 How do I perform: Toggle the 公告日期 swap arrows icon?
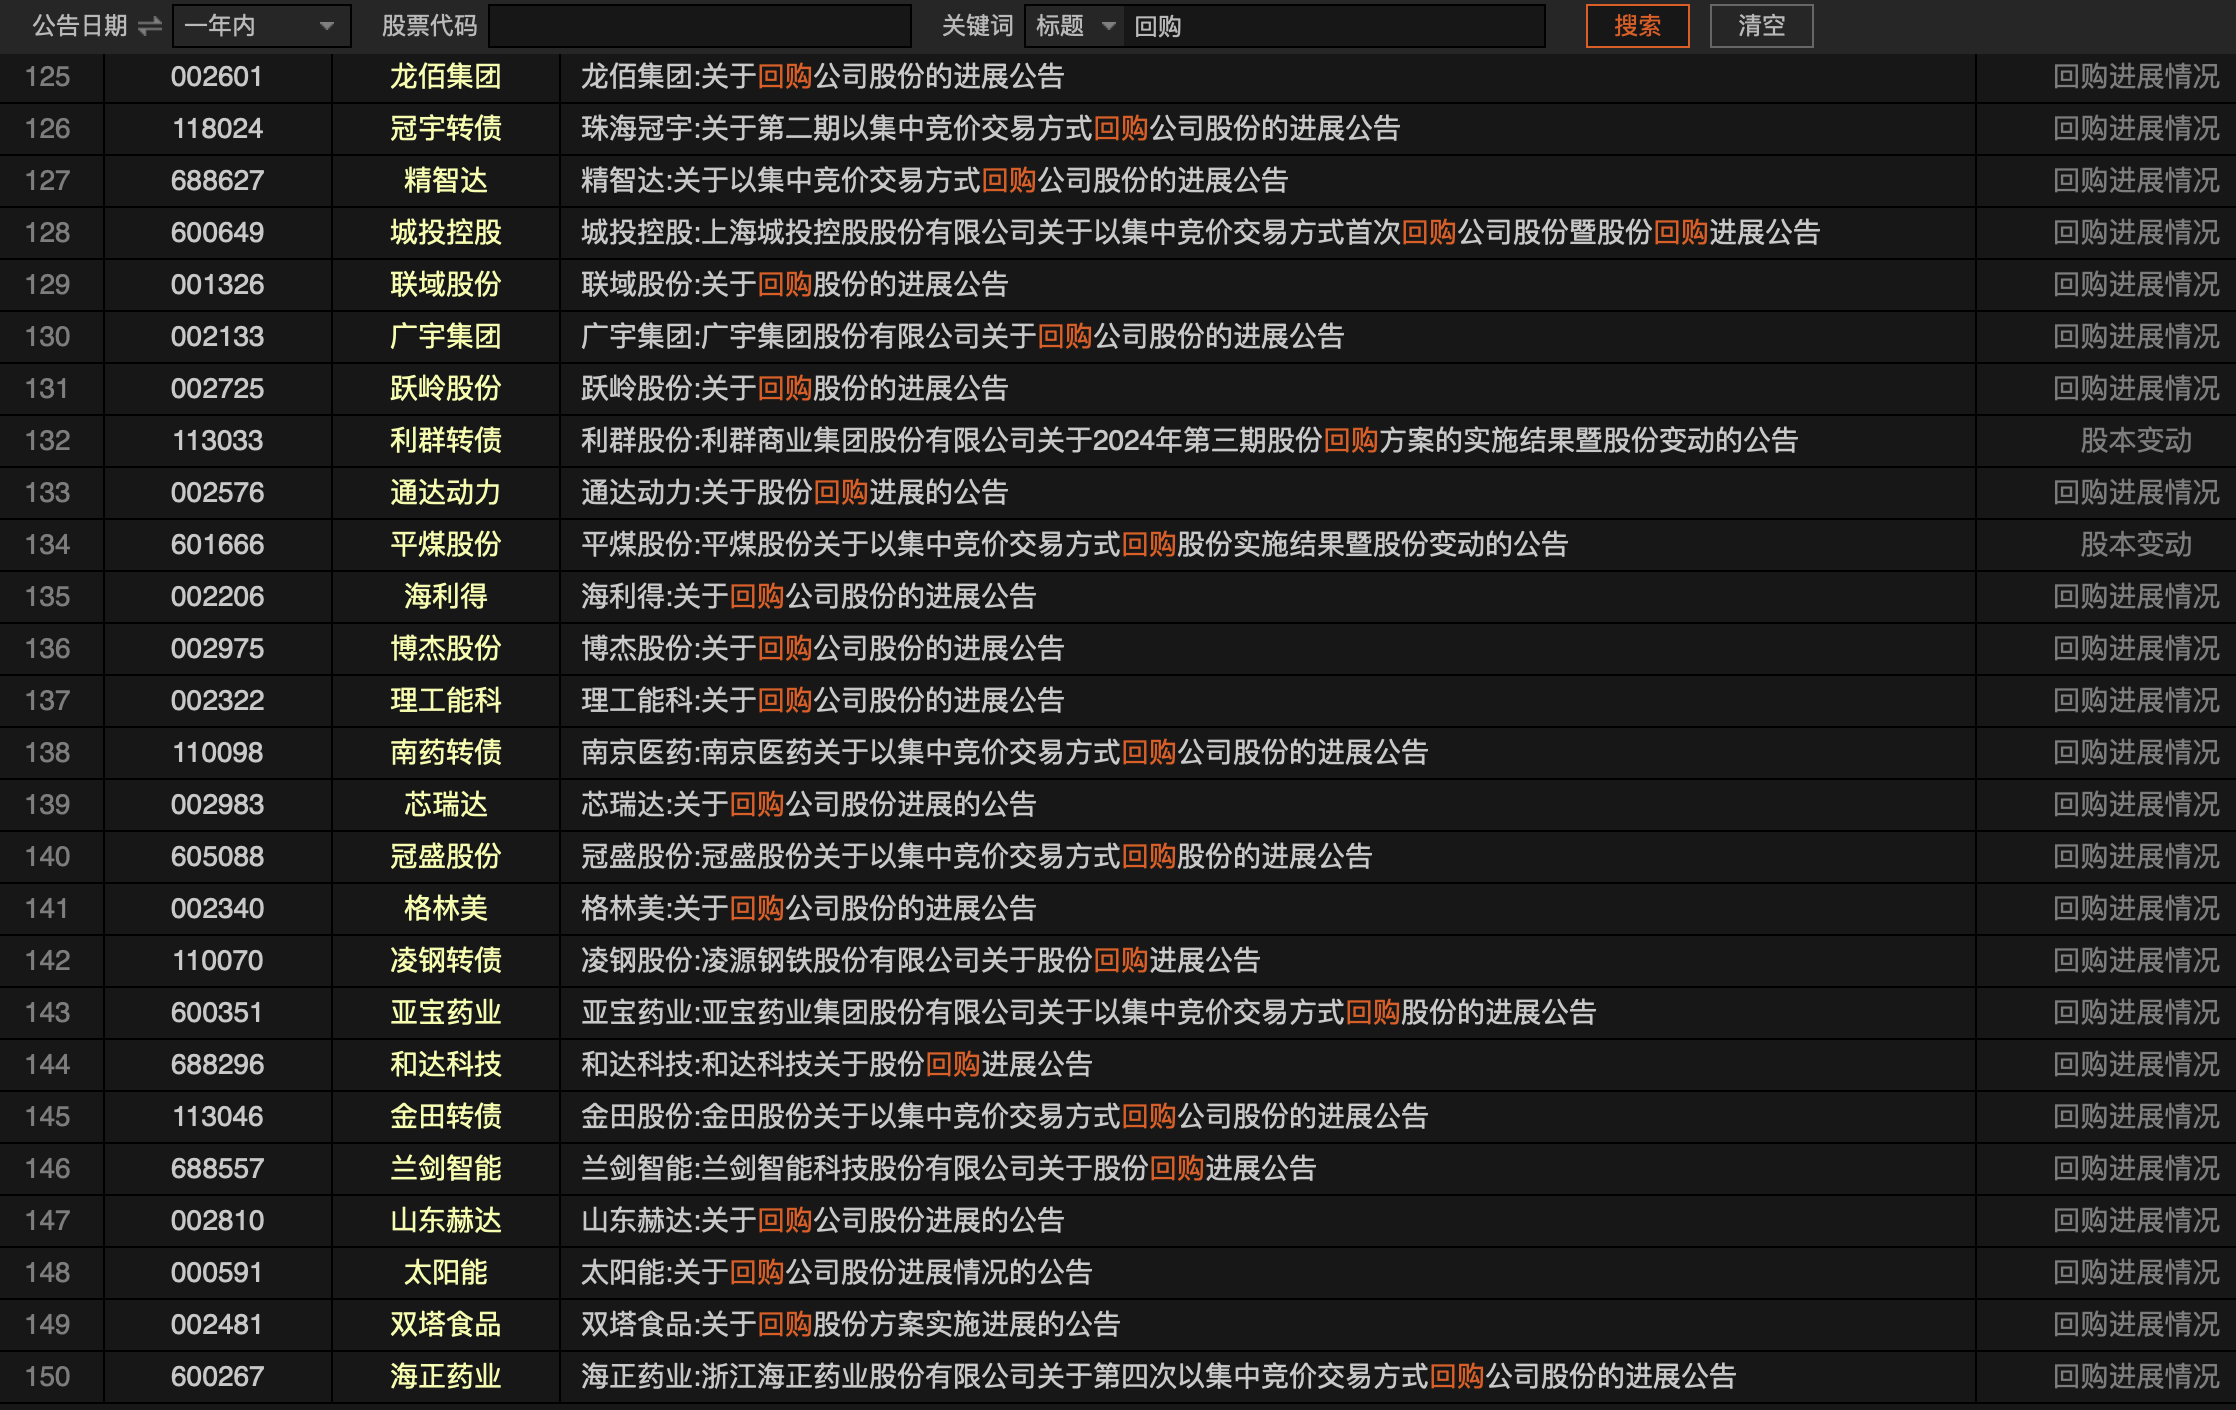point(150,26)
